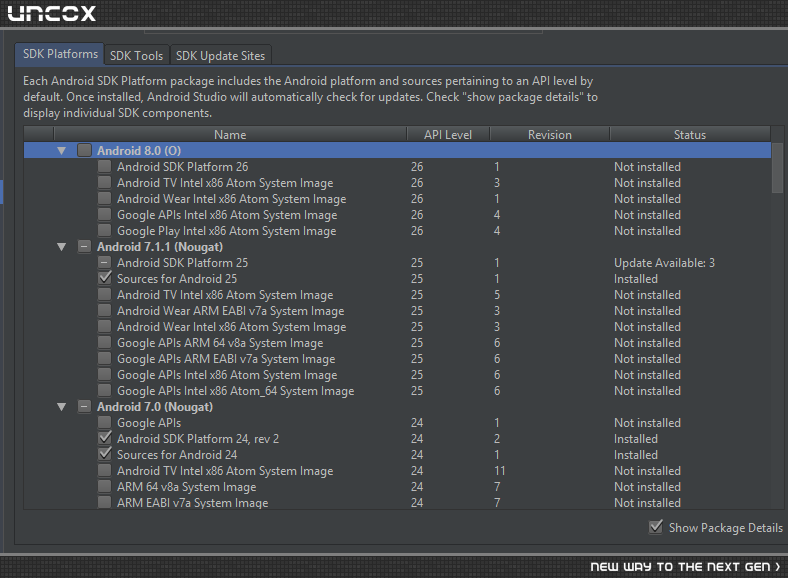Switch to the SDK Platforms tab

60,54
